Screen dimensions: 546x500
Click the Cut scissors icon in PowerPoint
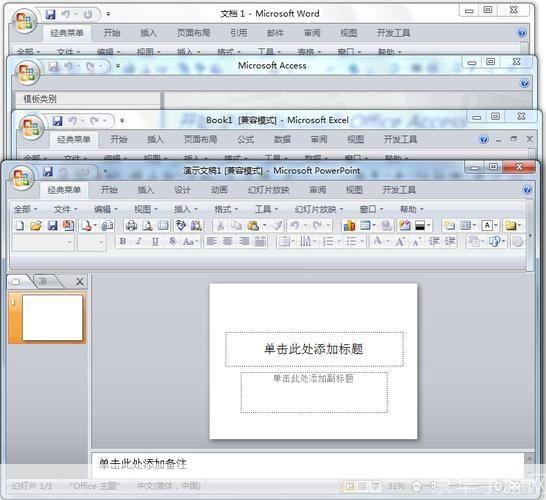(x=220, y=226)
